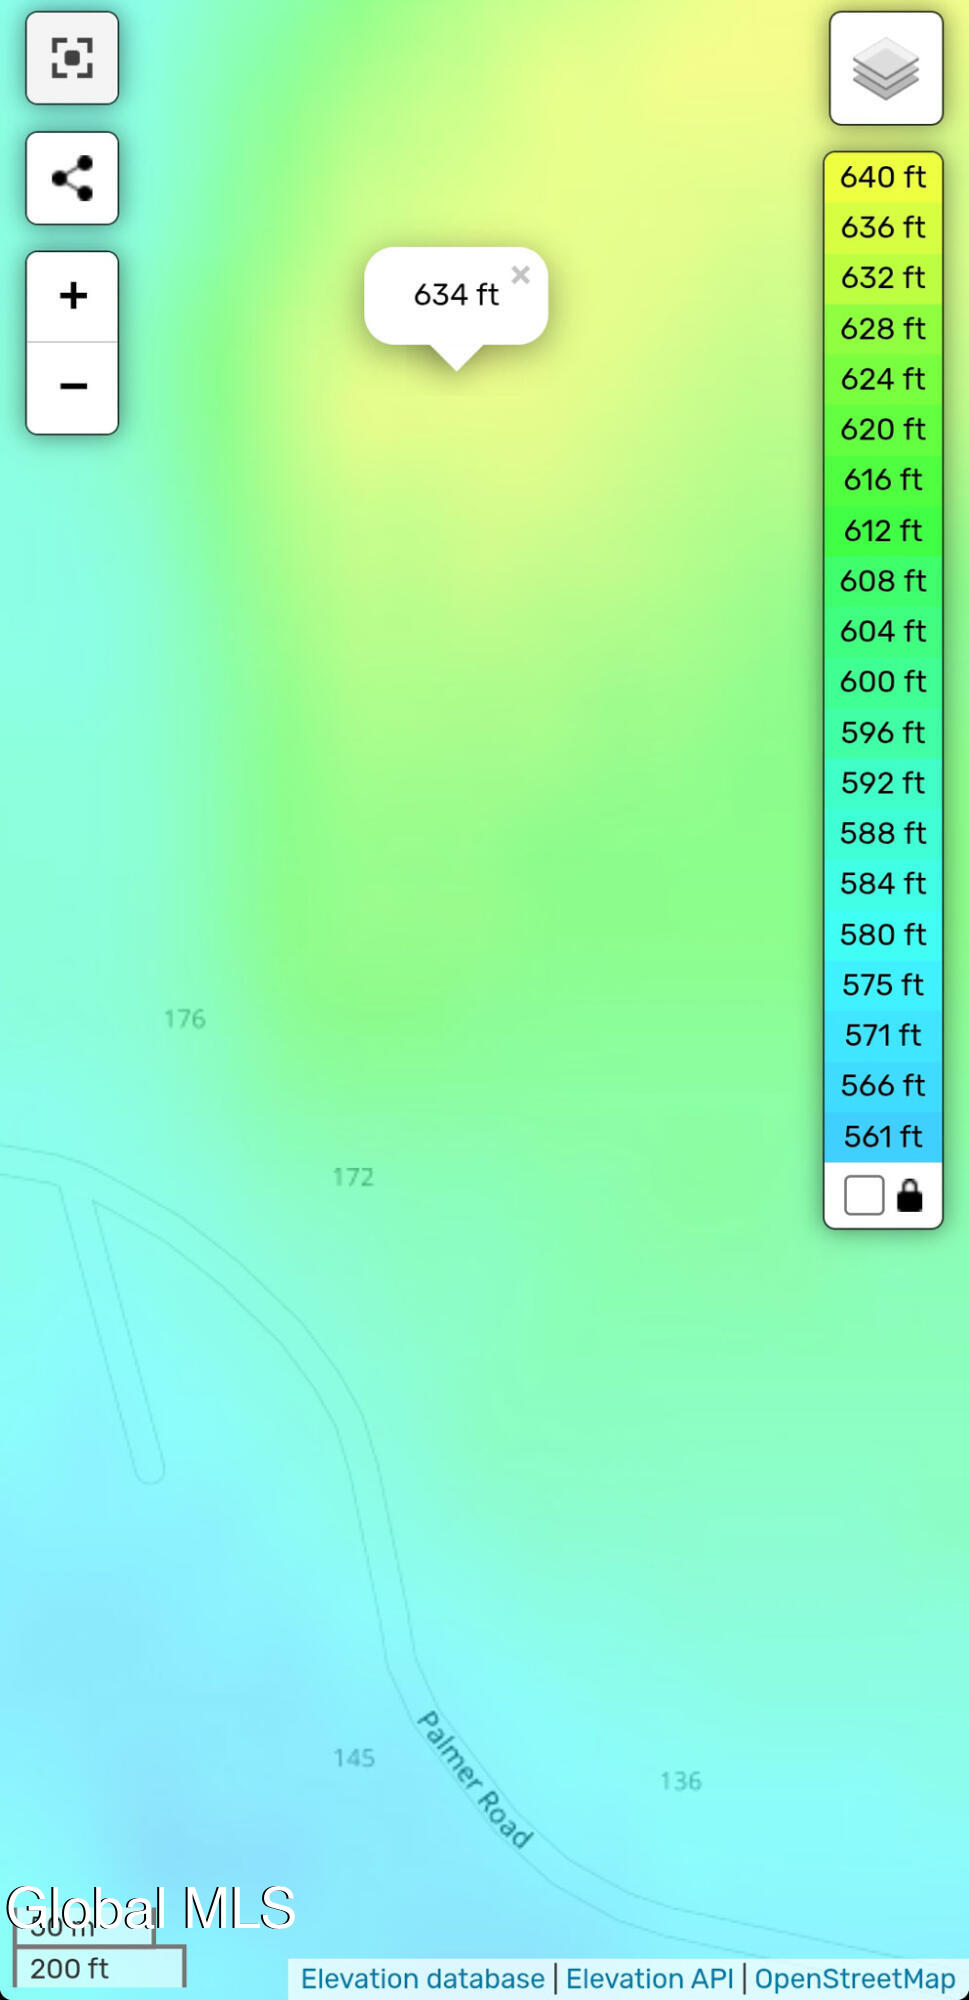Open the OpenStreetMap attribution link

[855, 1979]
